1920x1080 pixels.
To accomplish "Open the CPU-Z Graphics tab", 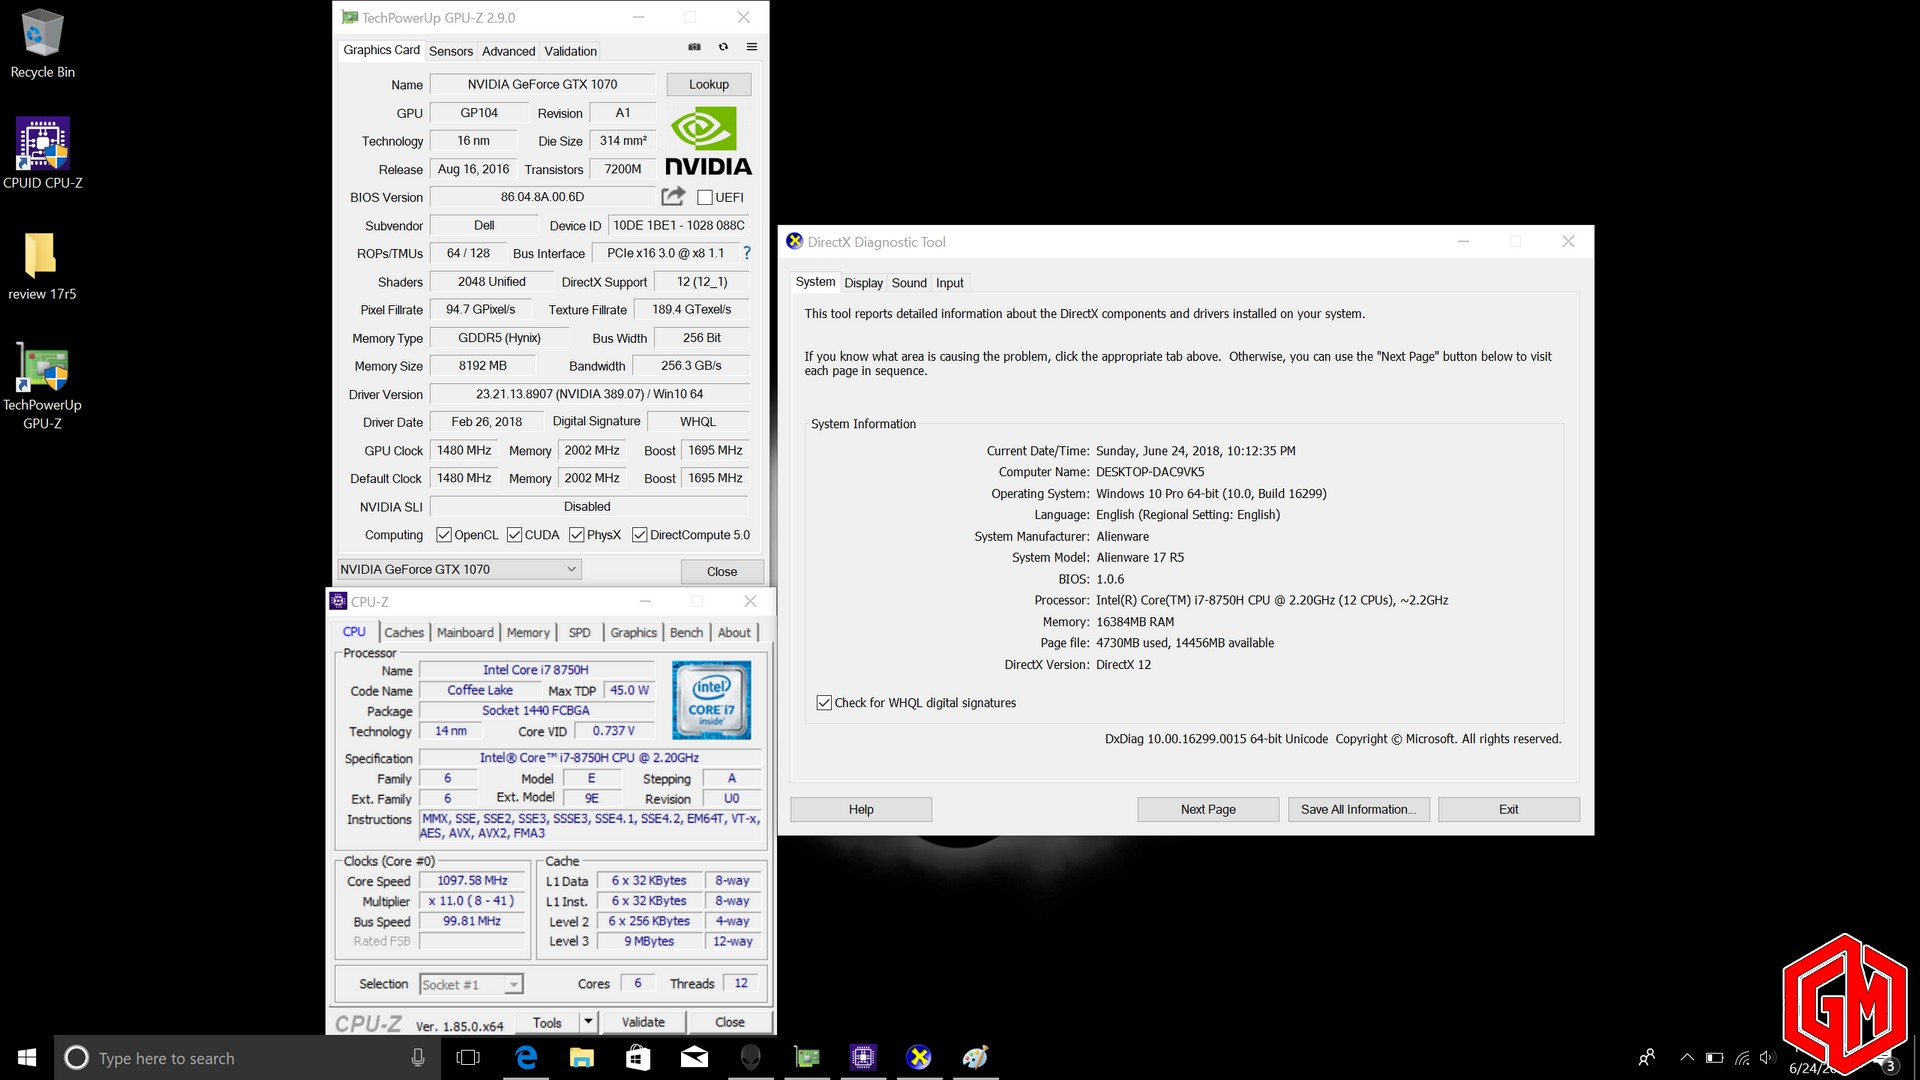I will tap(633, 632).
